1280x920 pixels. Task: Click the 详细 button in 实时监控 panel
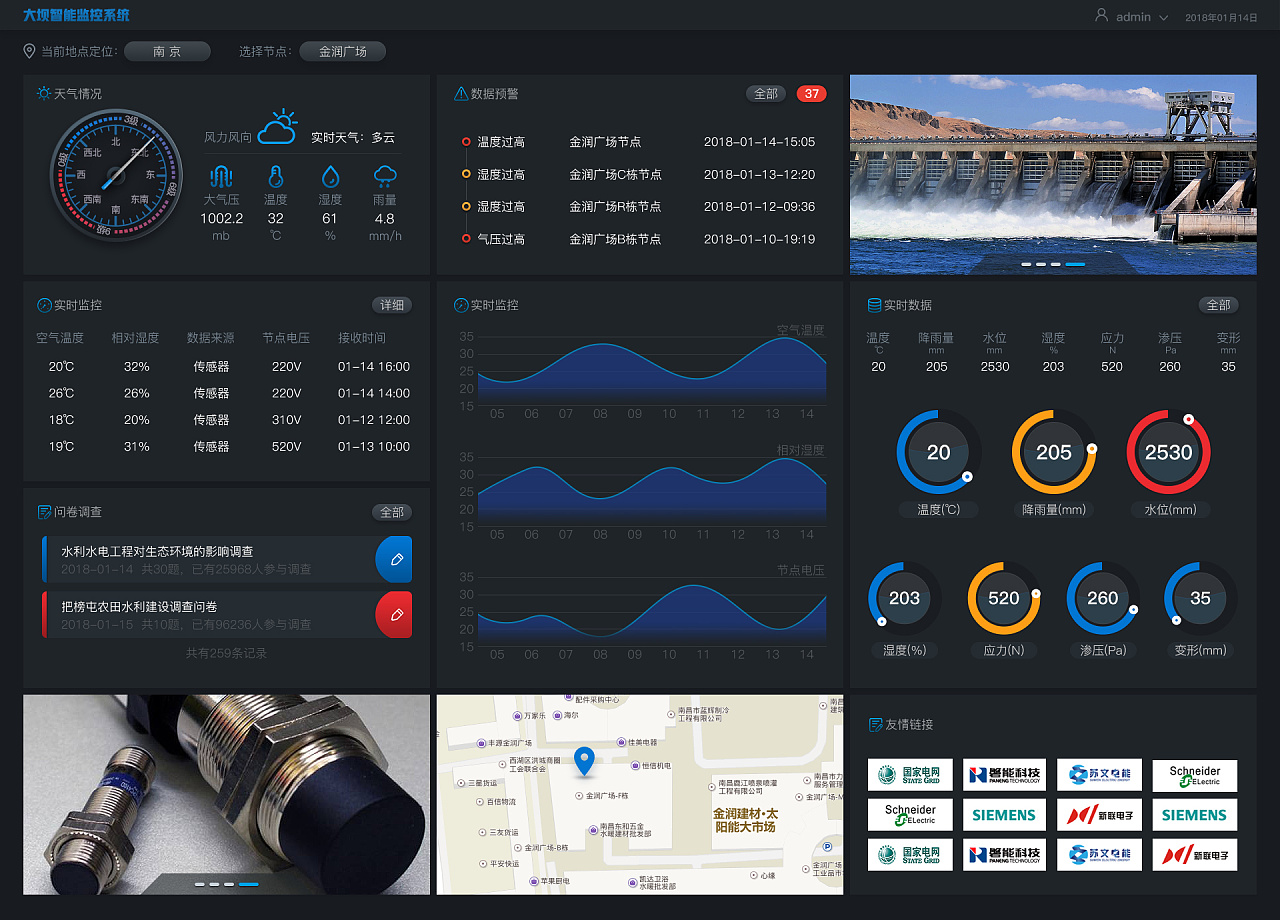click(392, 305)
